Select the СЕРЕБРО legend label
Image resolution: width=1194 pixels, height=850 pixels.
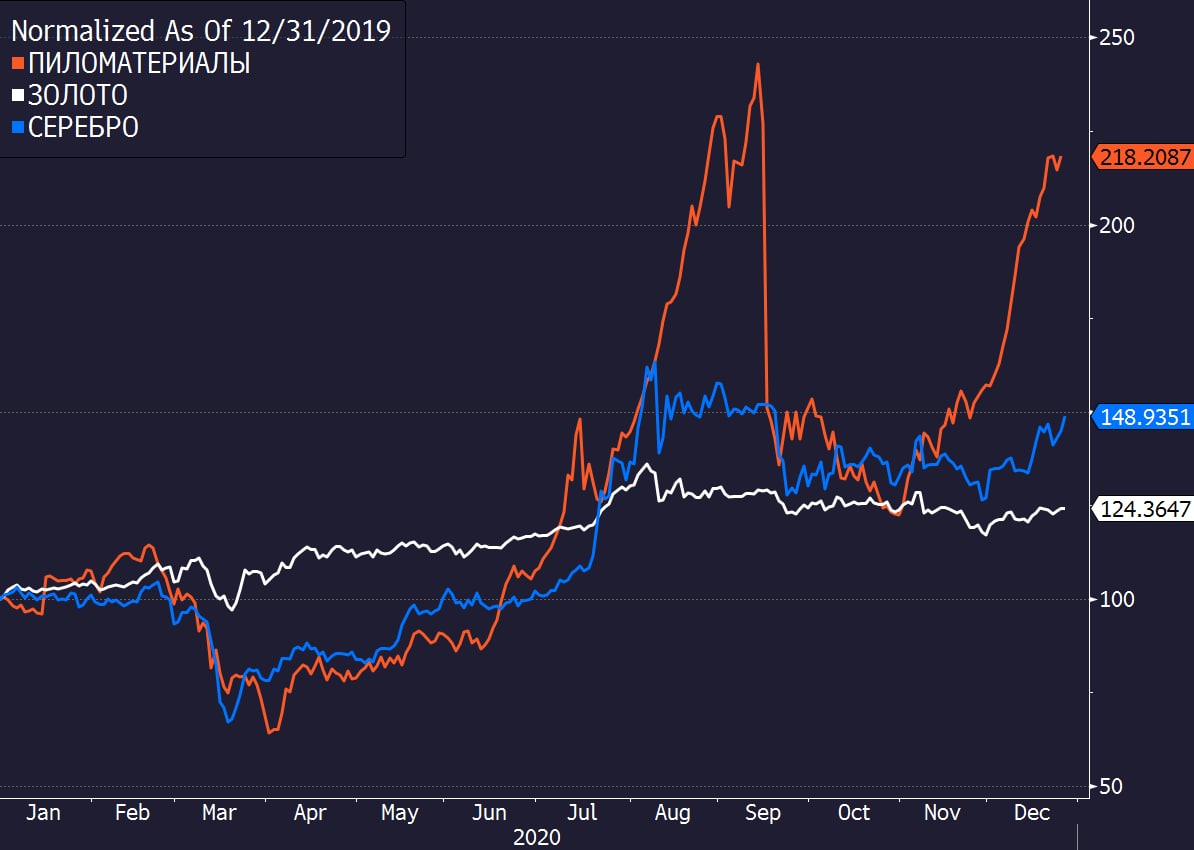tap(83, 128)
